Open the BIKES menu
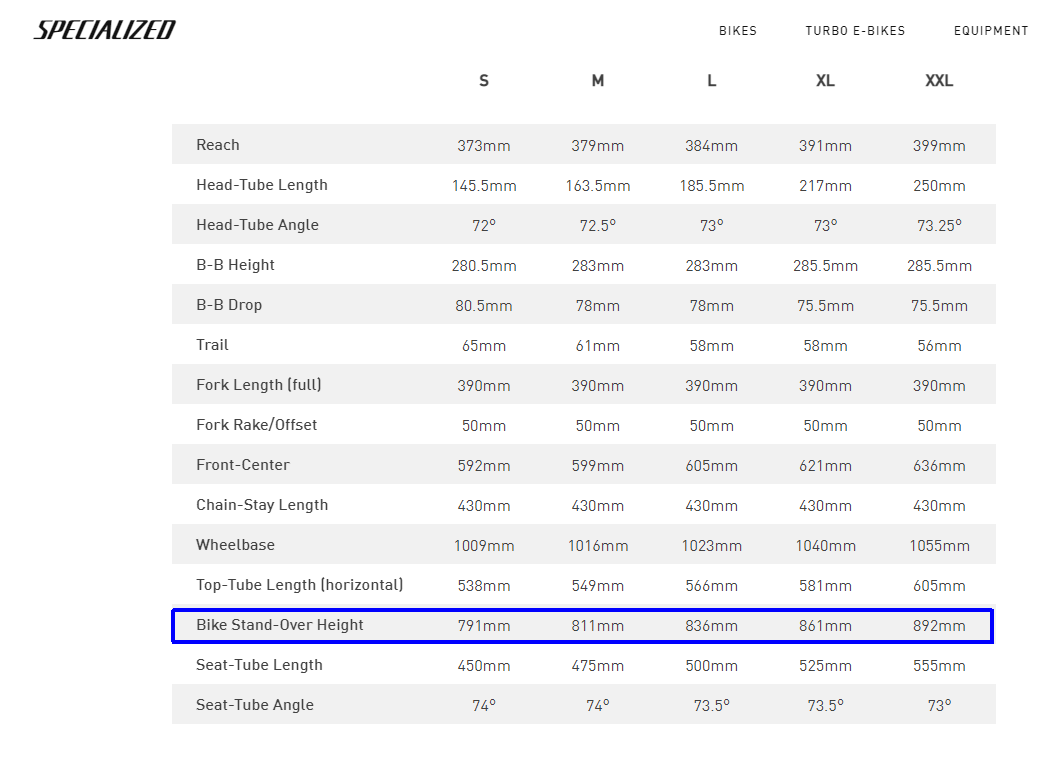 click(x=737, y=31)
